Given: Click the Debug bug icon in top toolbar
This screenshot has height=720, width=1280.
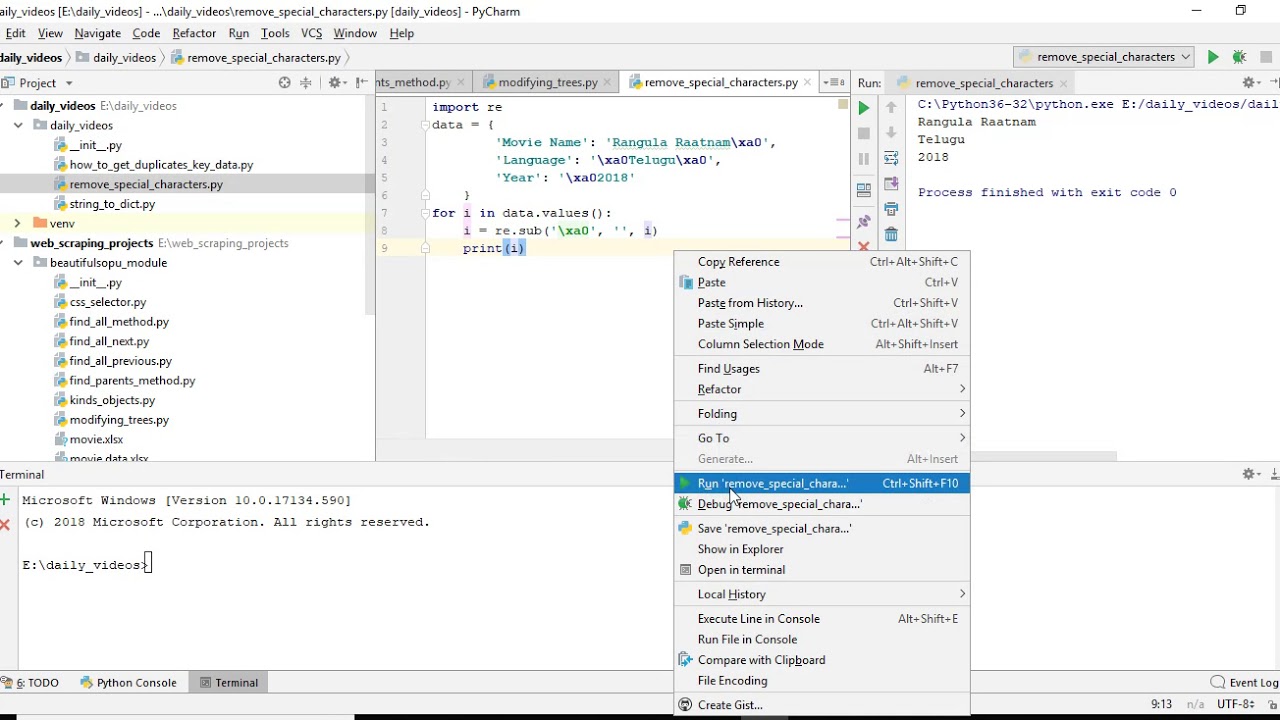Looking at the screenshot, I should [x=1239, y=57].
